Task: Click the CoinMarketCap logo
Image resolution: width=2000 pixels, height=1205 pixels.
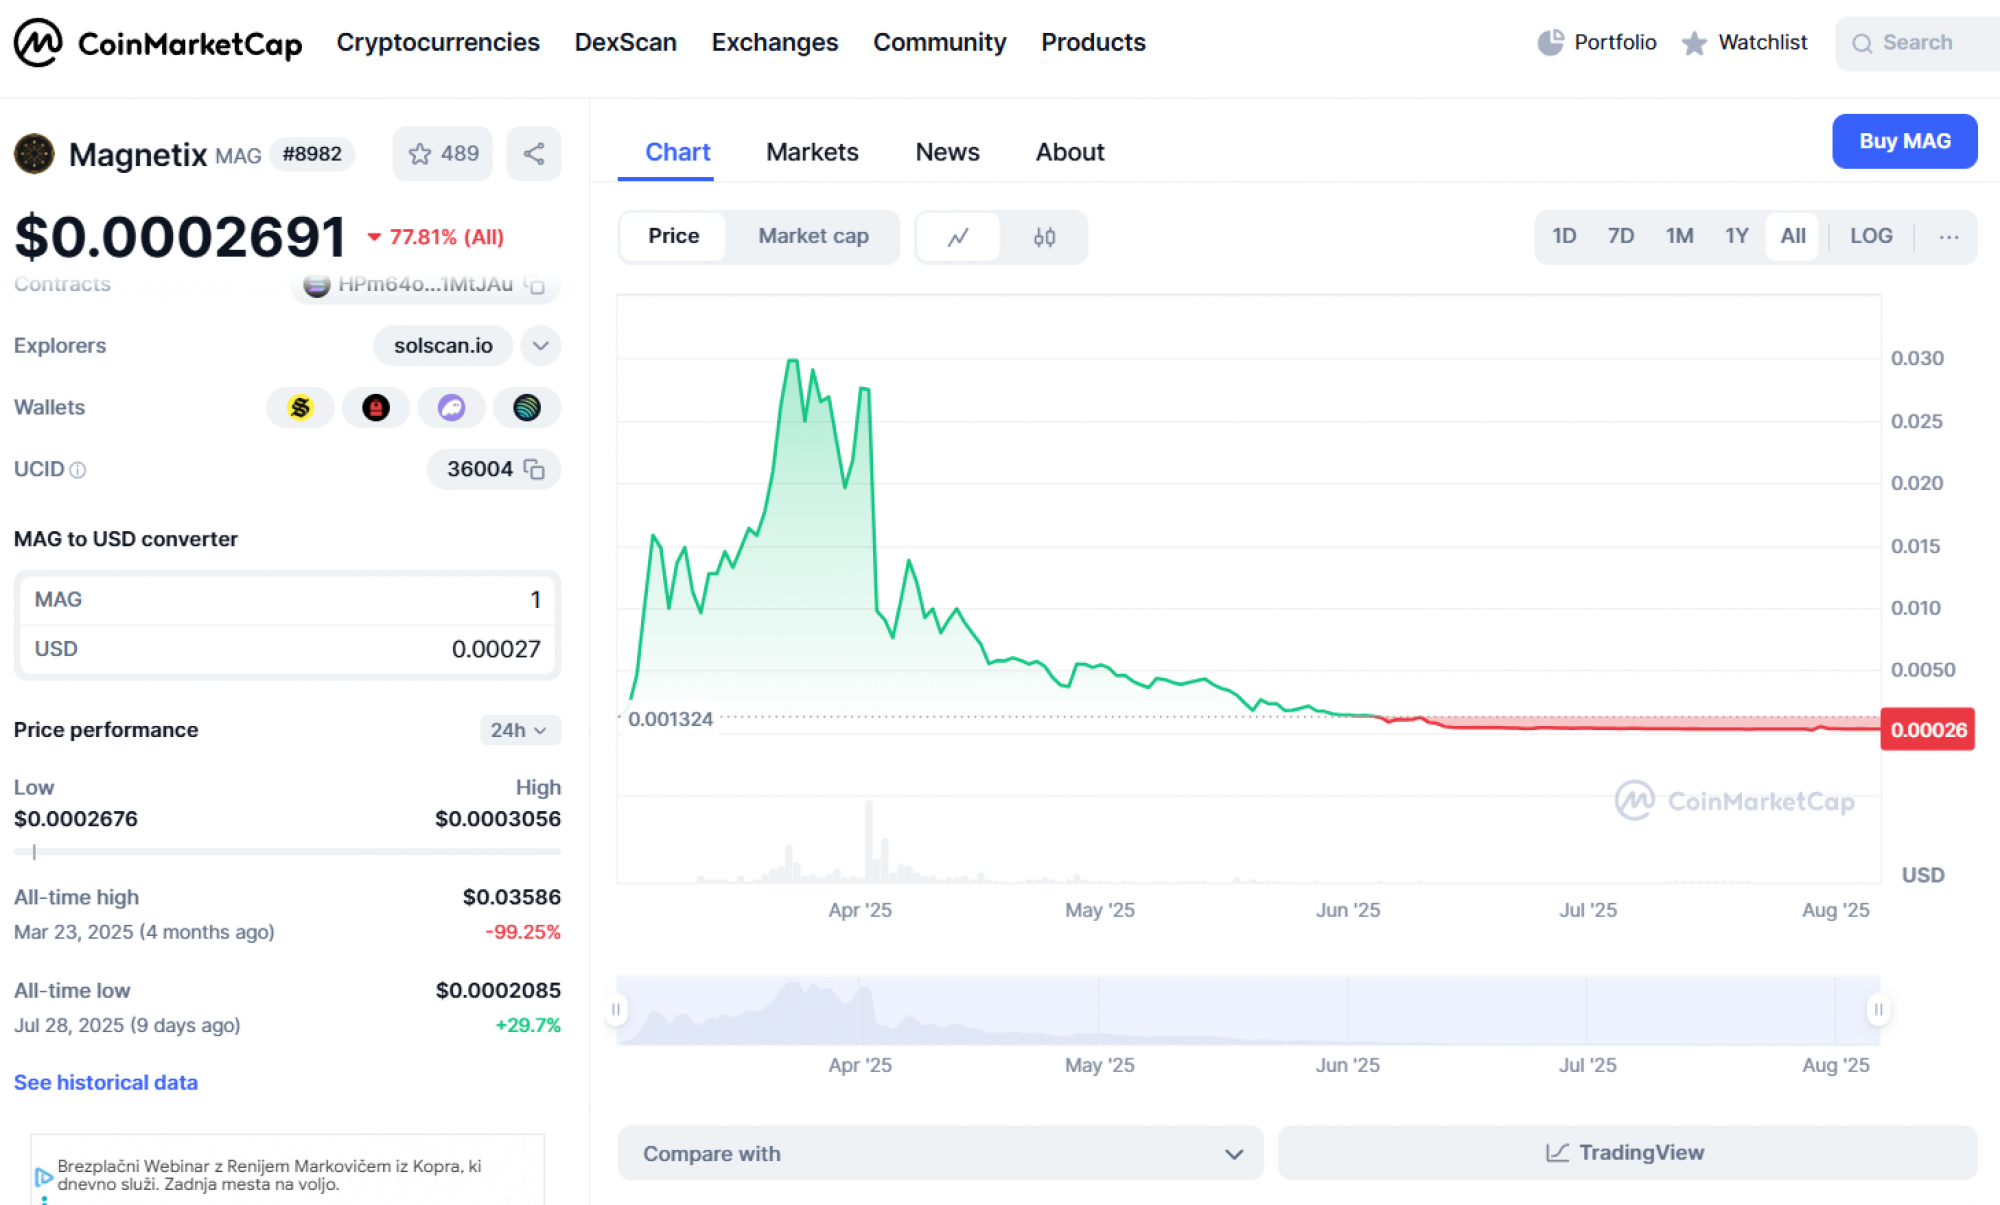Action: click(158, 42)
